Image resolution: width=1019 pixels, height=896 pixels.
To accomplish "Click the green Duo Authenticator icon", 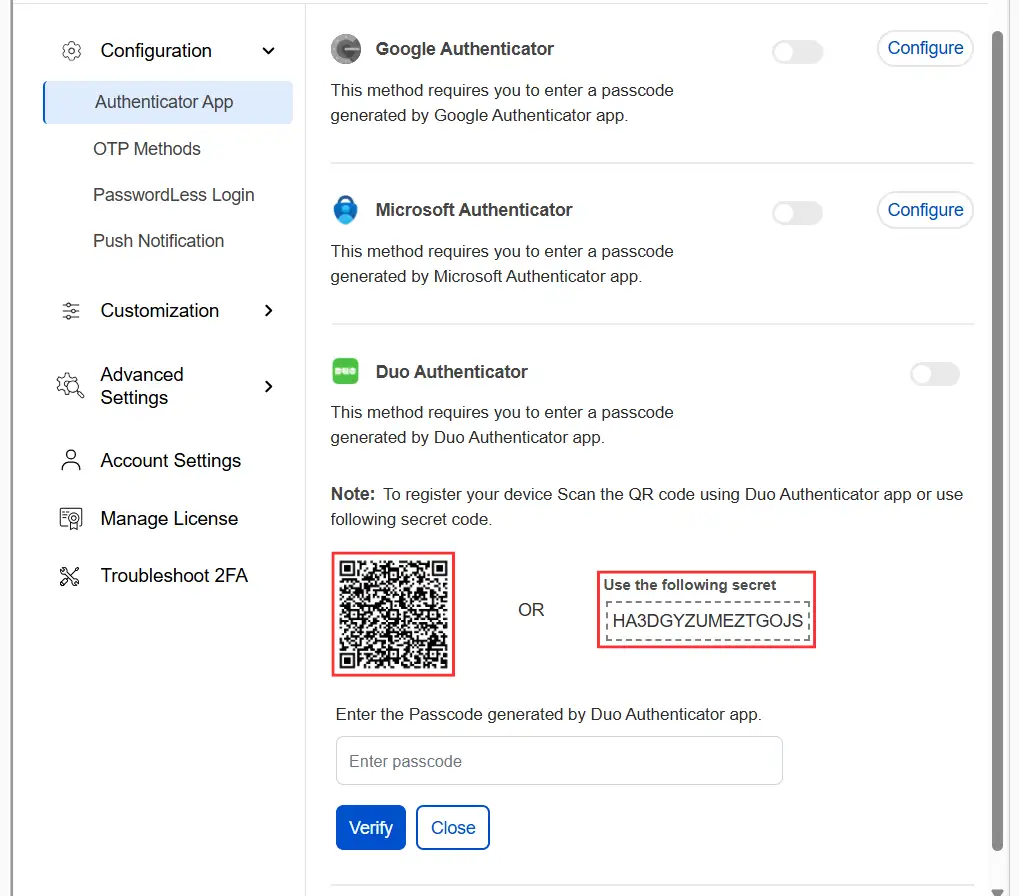I will pos(345,371).
